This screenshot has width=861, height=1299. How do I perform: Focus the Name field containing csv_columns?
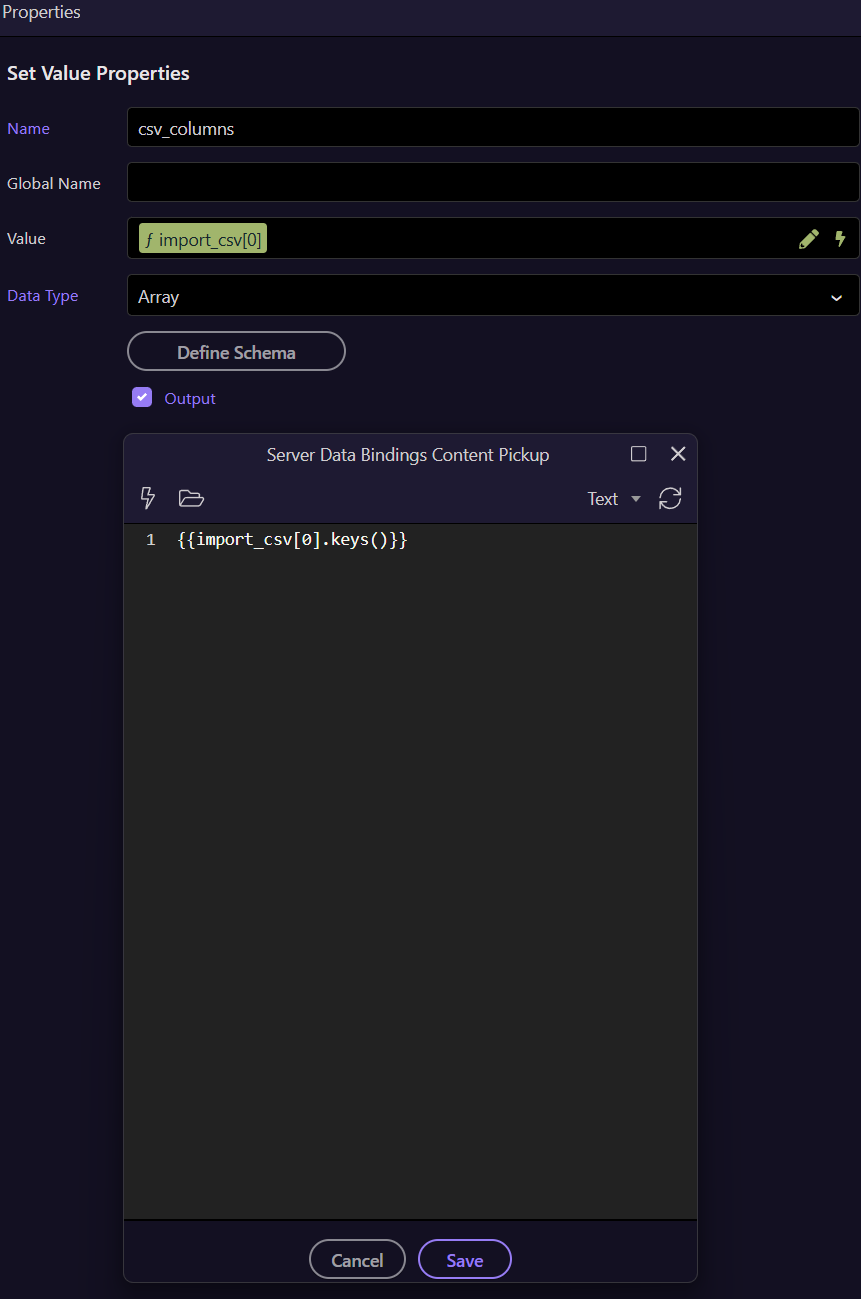pyautogui.click(x=492, y=129)
